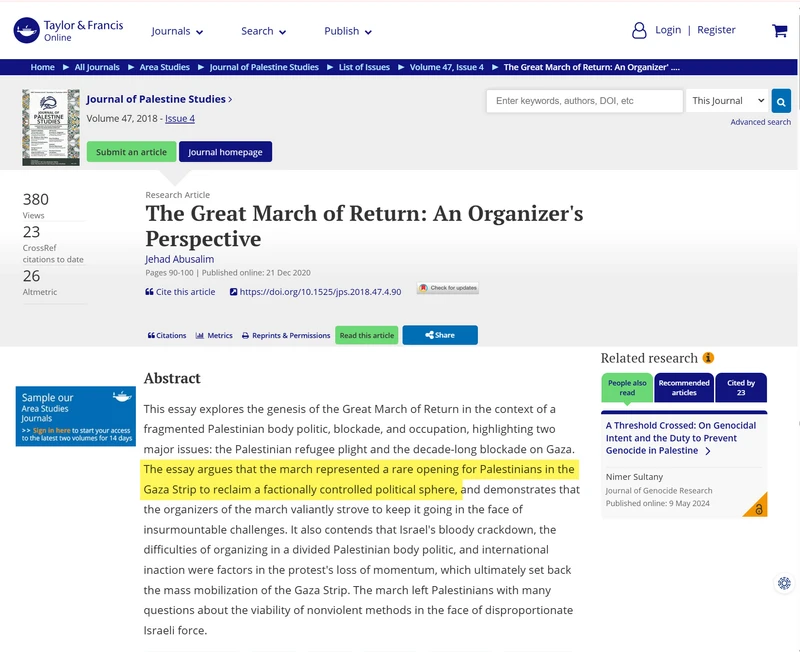Screen dimensions: 800x652
Task: Click the Read this article button
Action: (x=367, y=335)
